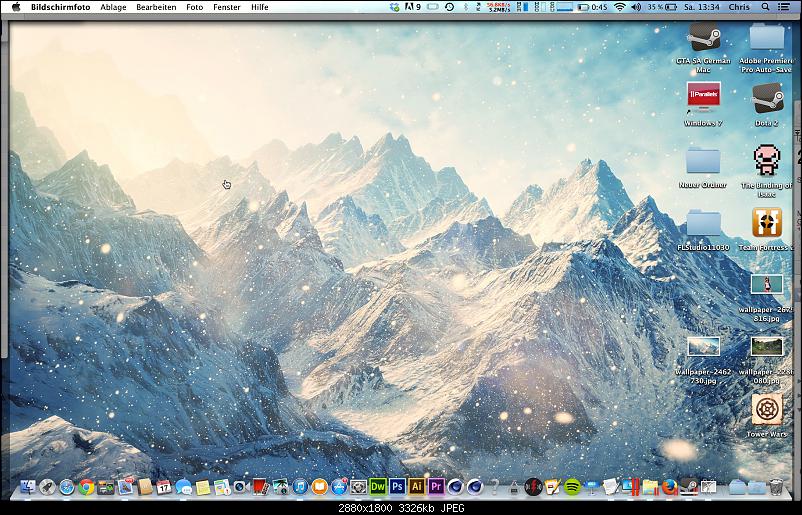Open Adobe updater icon showing 9
Image resolution: width=802 pixels, height=515 pixels.
click(412, 7)
